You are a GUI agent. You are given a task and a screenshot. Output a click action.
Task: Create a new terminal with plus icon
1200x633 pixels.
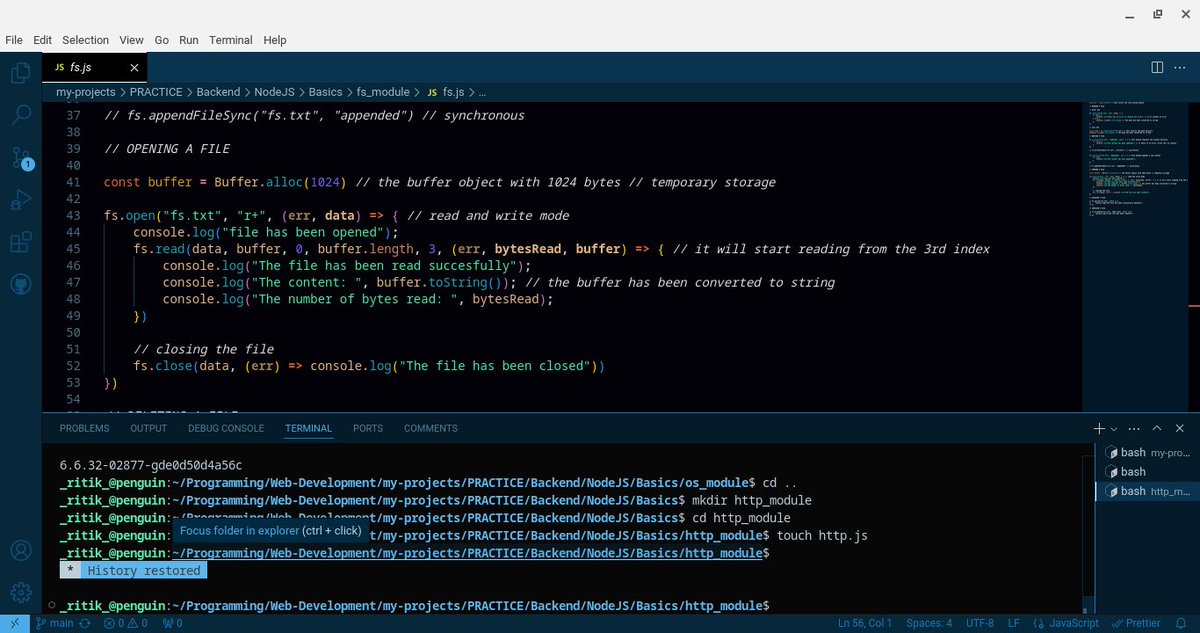(1099, 428)
